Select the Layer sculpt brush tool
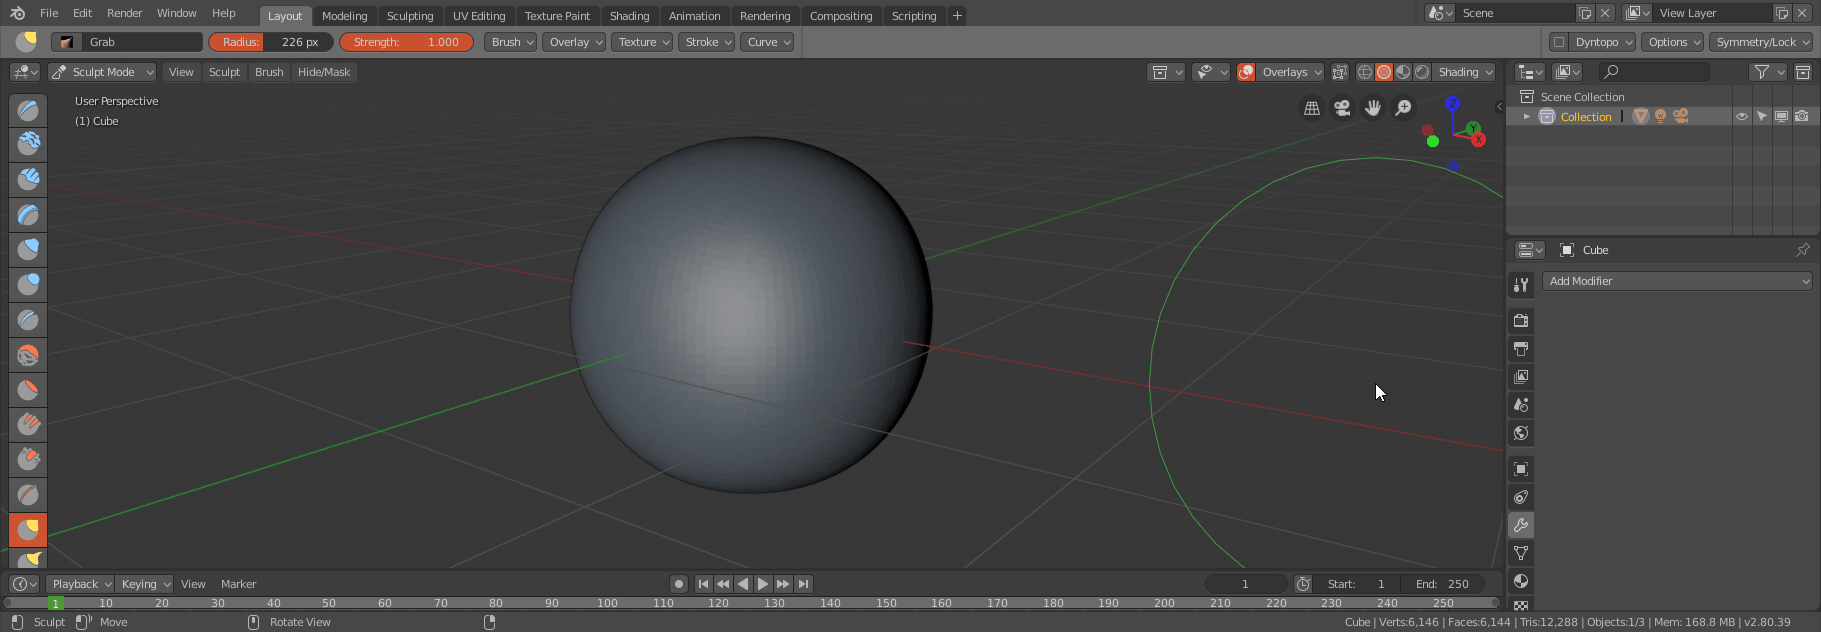1821x632 pixels. point(28,215)
